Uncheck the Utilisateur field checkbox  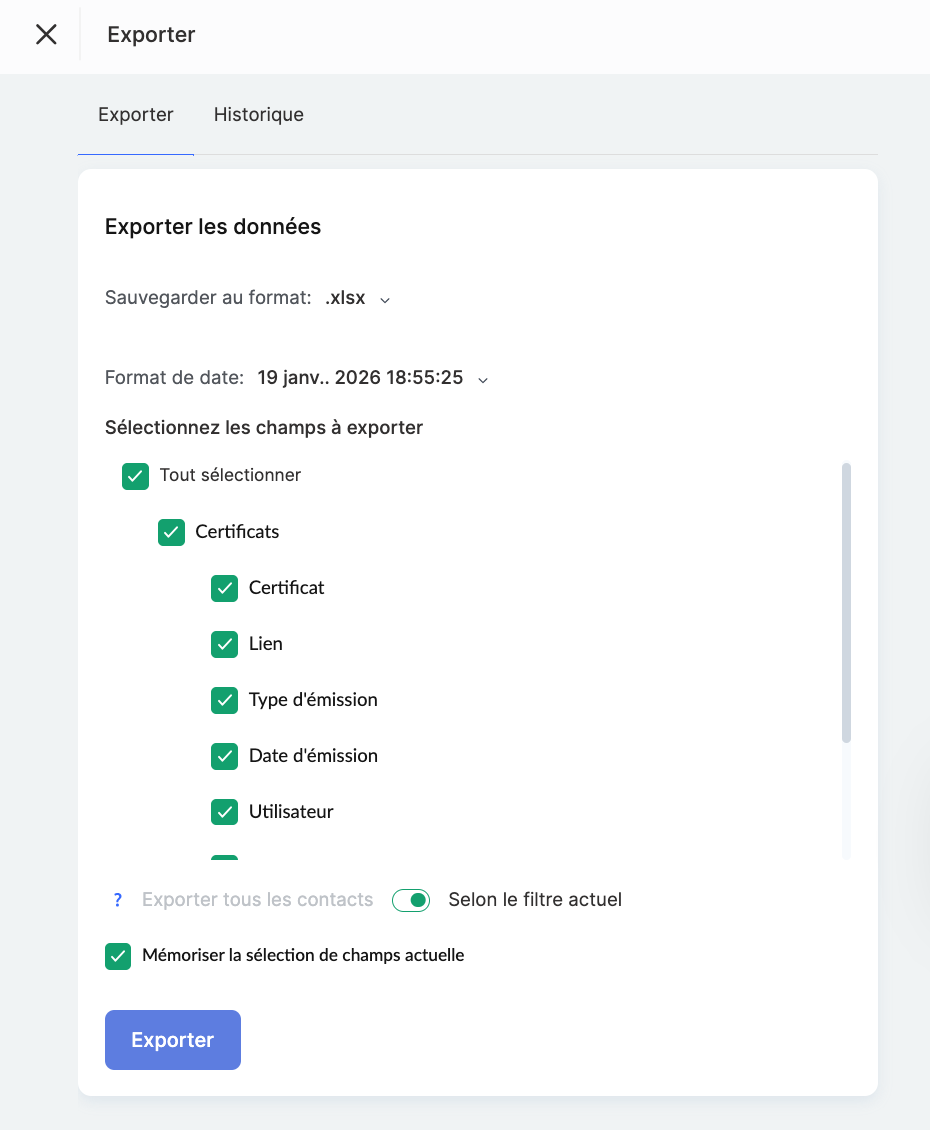(x=224, y=812)
